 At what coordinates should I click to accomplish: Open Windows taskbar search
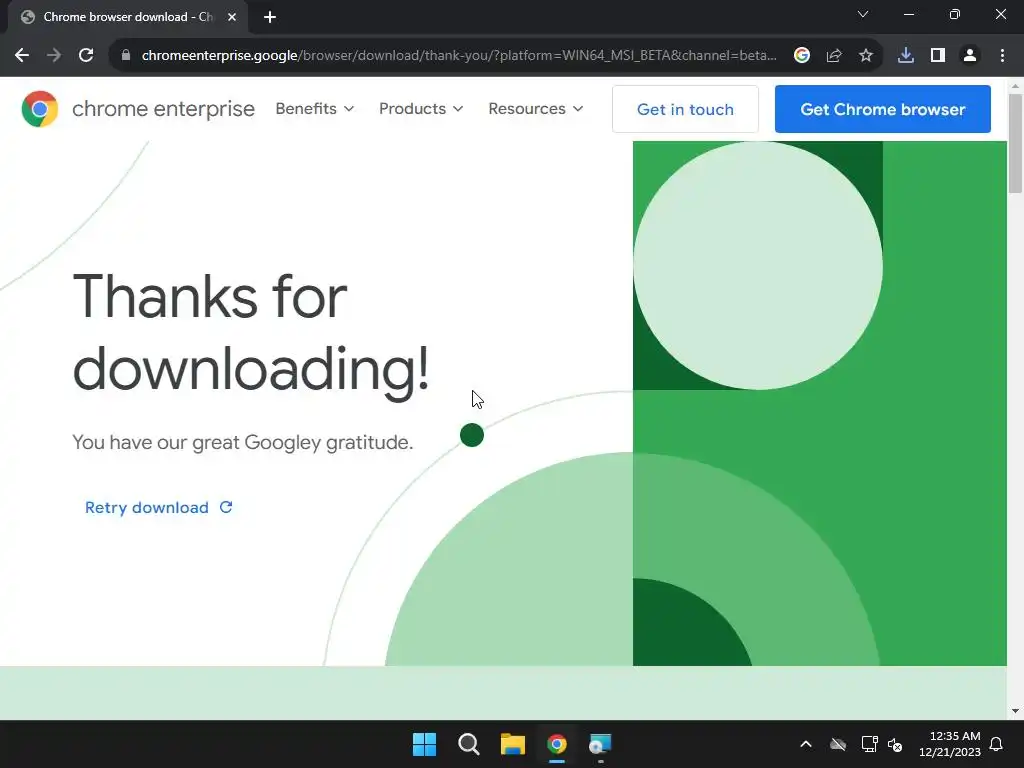(468, 744)
